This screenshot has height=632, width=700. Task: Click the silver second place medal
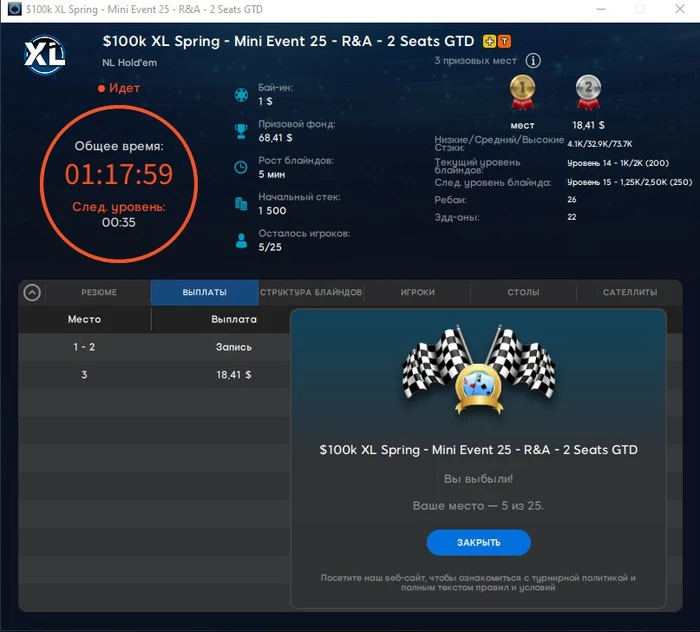588,92
